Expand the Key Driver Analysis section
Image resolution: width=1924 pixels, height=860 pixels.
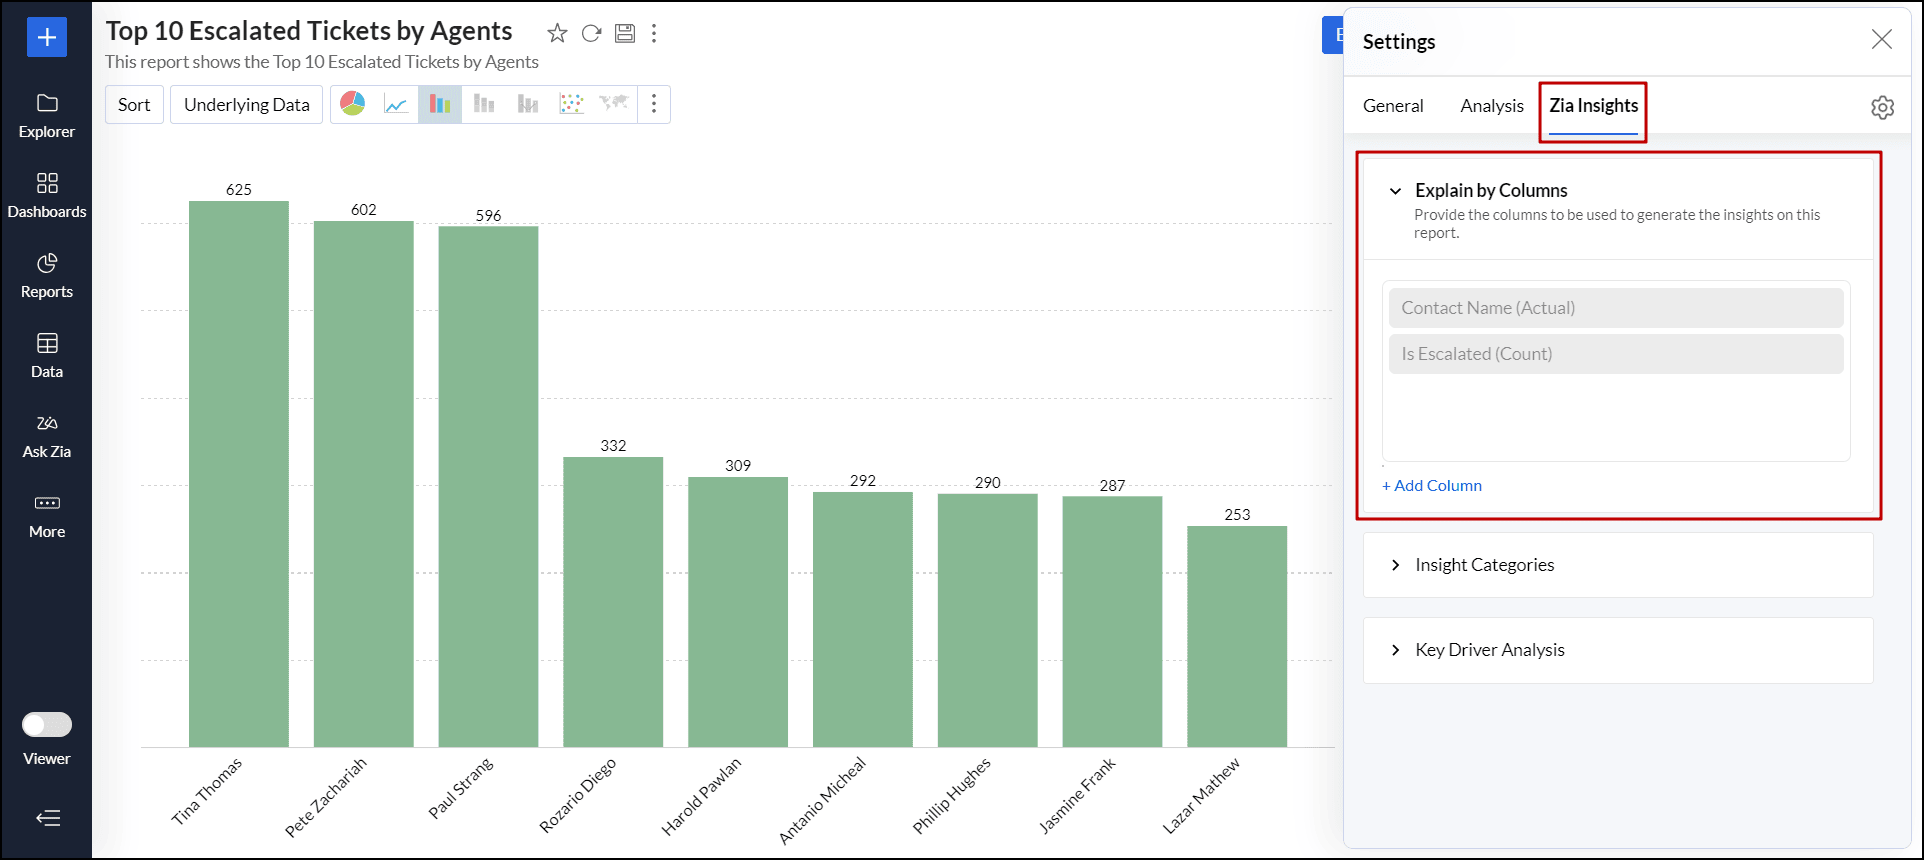point(1395,650)
